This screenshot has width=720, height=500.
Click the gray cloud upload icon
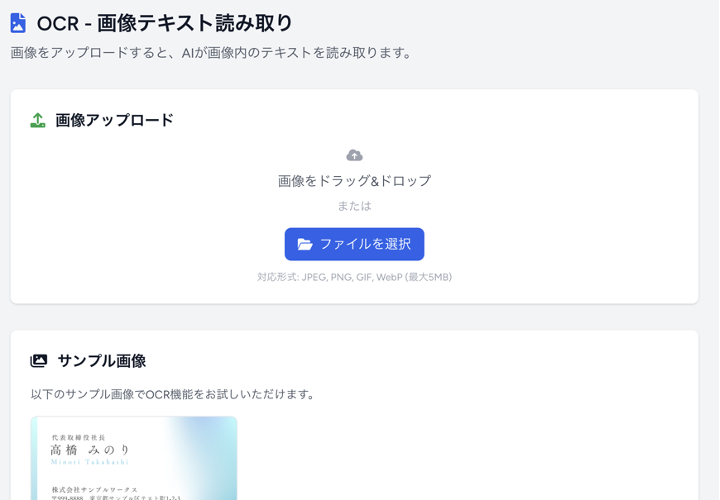click(354, 155)
